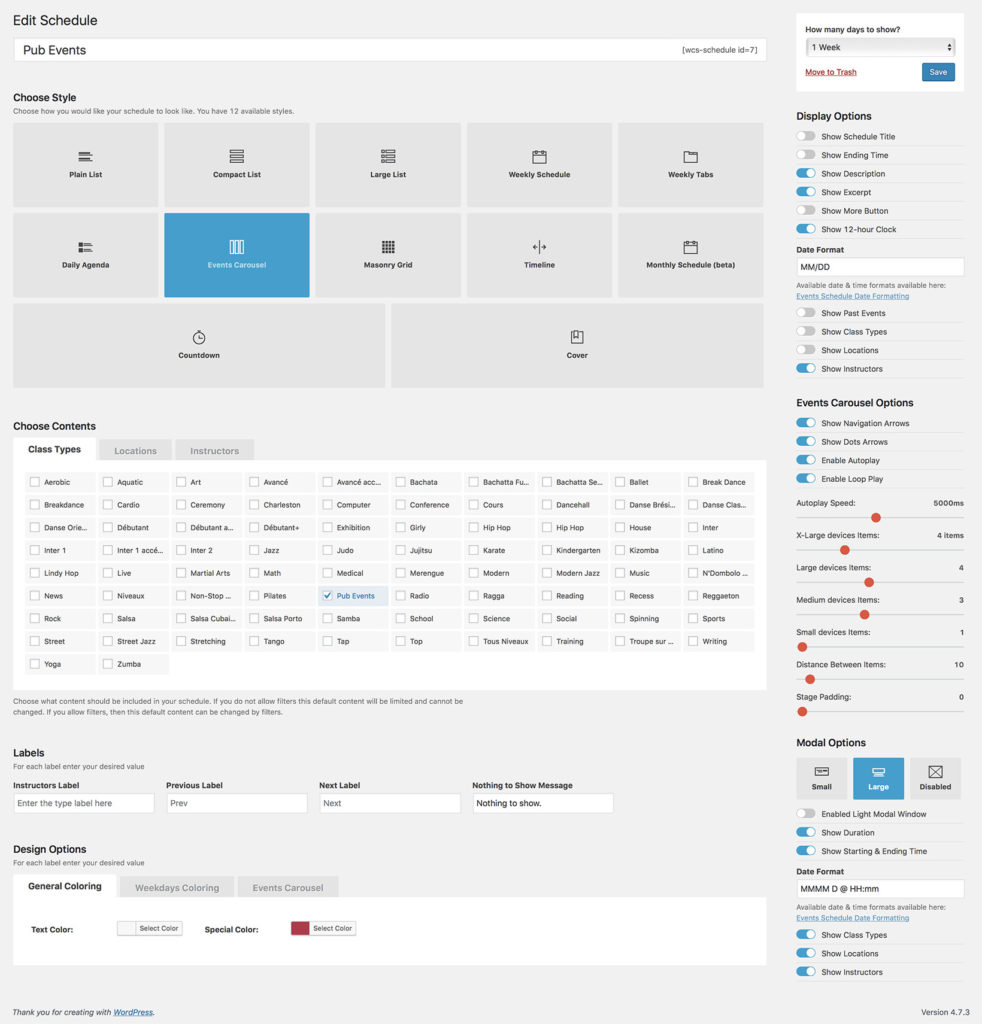Choose the Compact List style icon
The image size is (982, 1024).
click(x=236, y=157)
